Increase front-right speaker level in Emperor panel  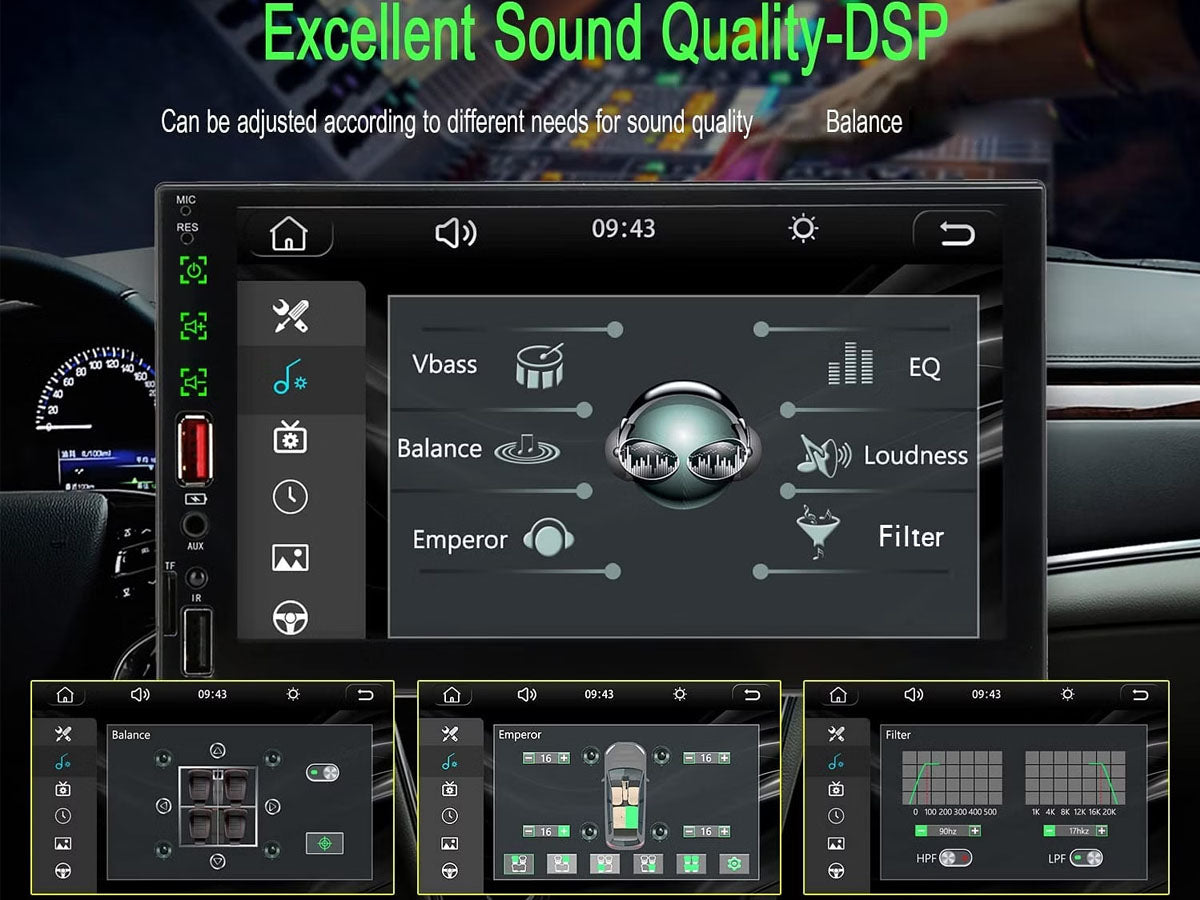[x=723, y=758]
